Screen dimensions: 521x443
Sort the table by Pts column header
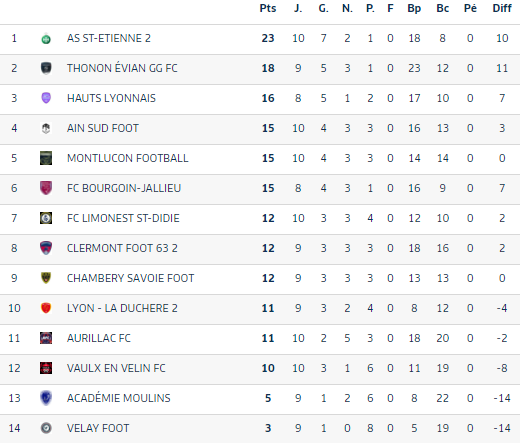(x=268, y=8)
